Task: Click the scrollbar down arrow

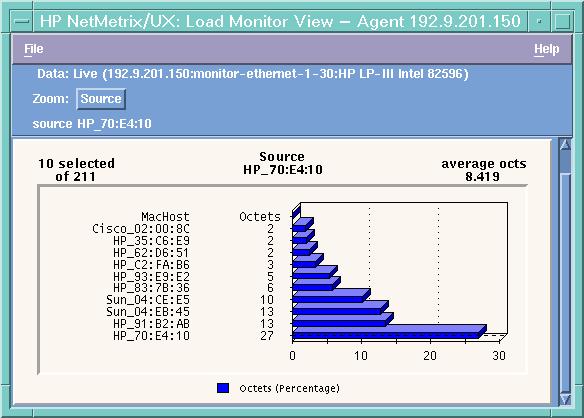Action: click(565, 399)
